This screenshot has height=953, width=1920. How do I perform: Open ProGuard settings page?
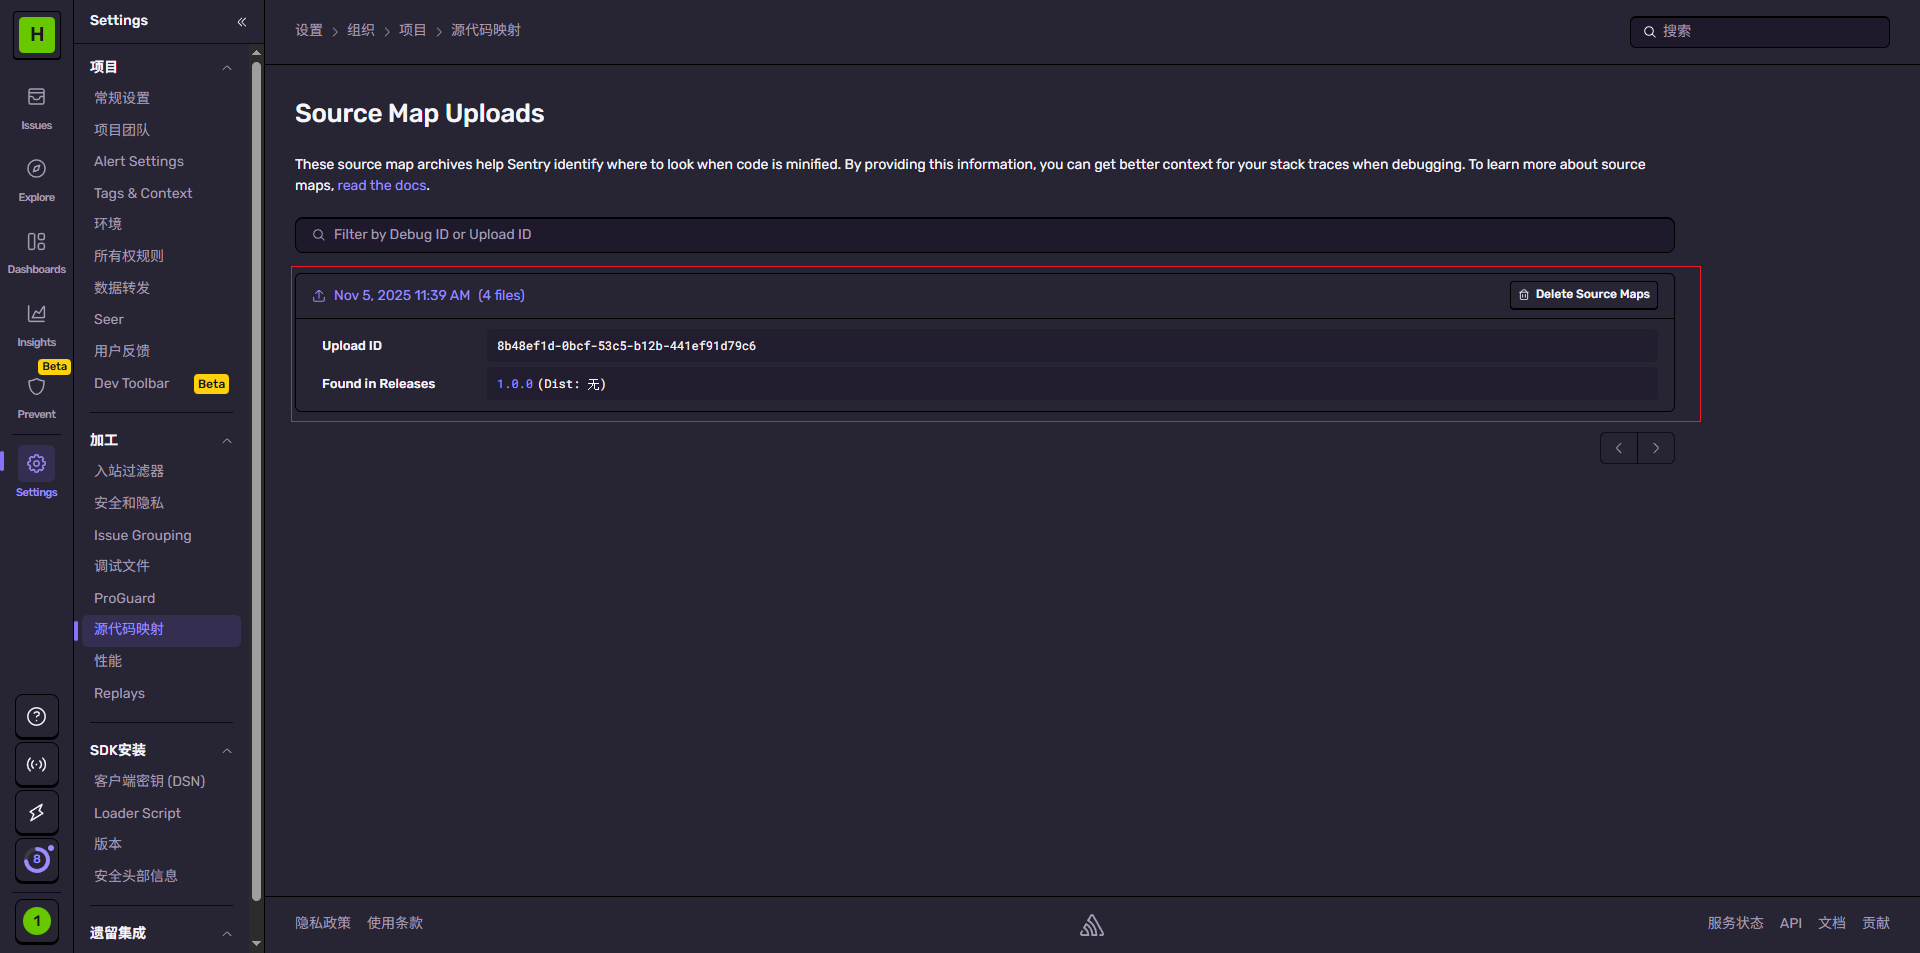click(124, 598)
